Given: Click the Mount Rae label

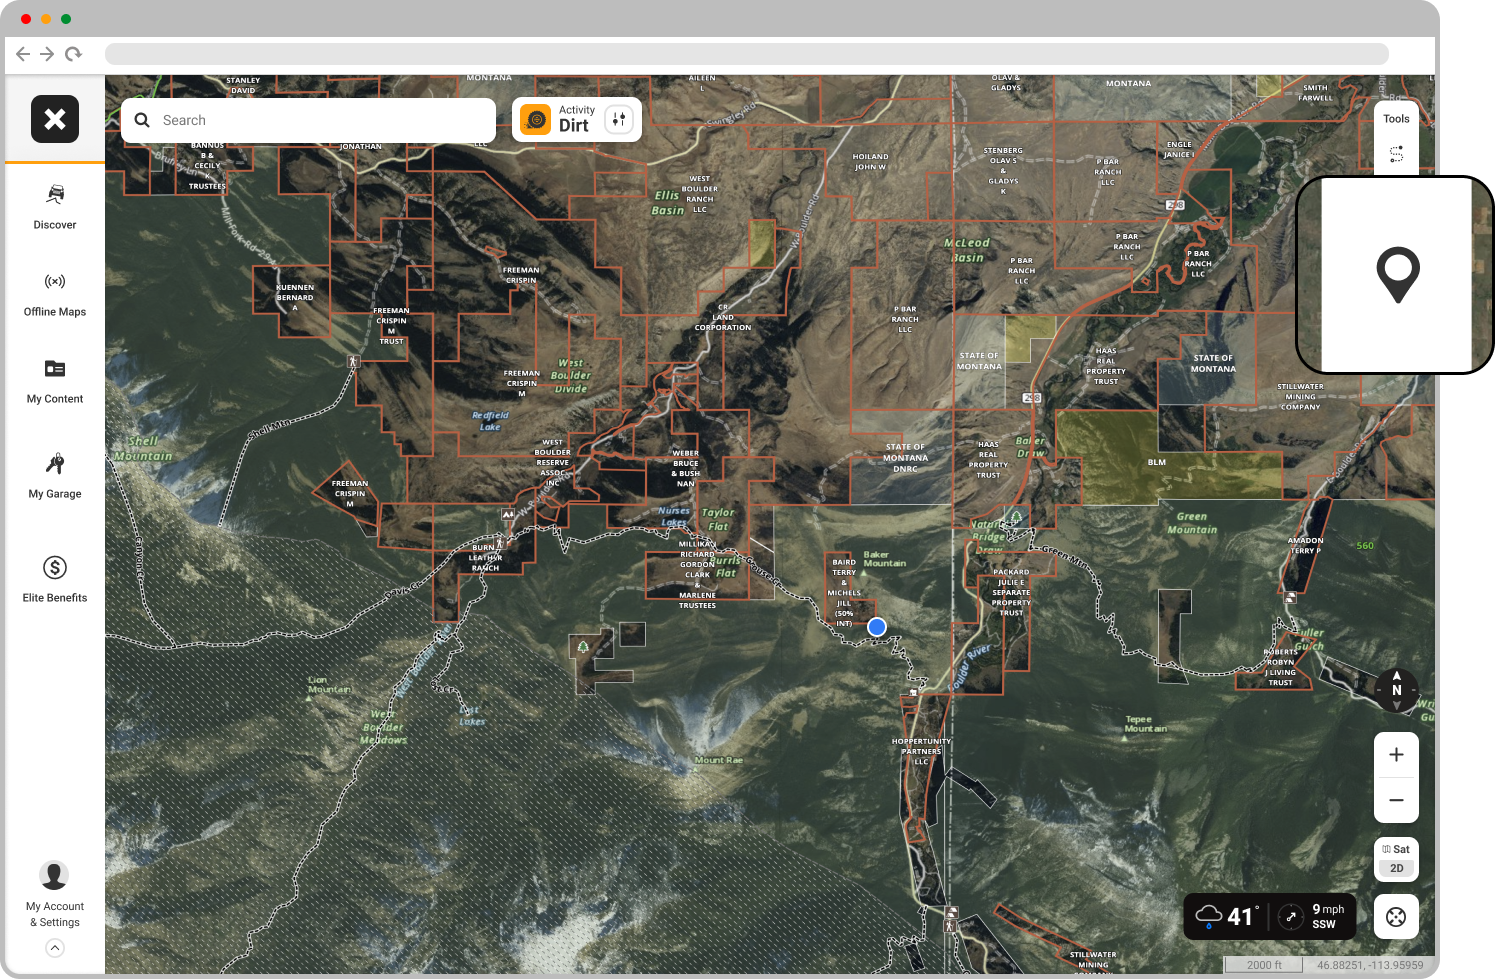Looking at the screenshot, I should coord(719,760).
